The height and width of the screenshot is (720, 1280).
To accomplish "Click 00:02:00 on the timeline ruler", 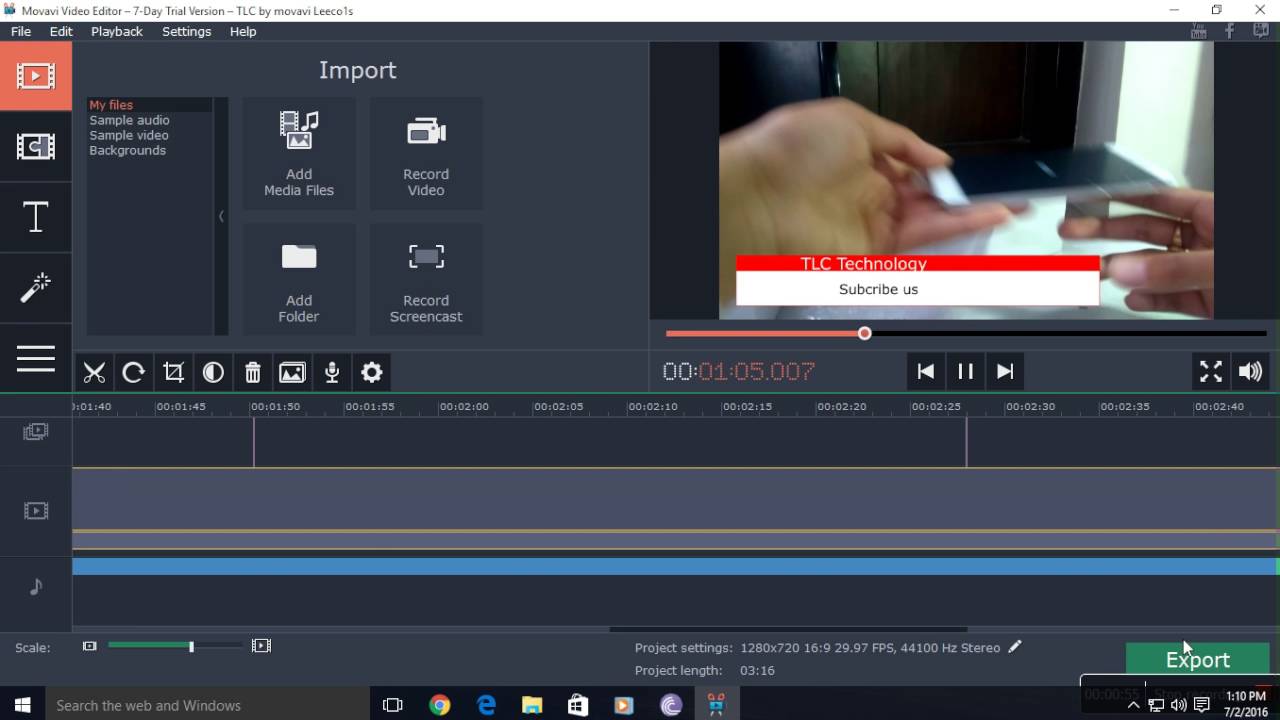I will click(x=464, y=406).
